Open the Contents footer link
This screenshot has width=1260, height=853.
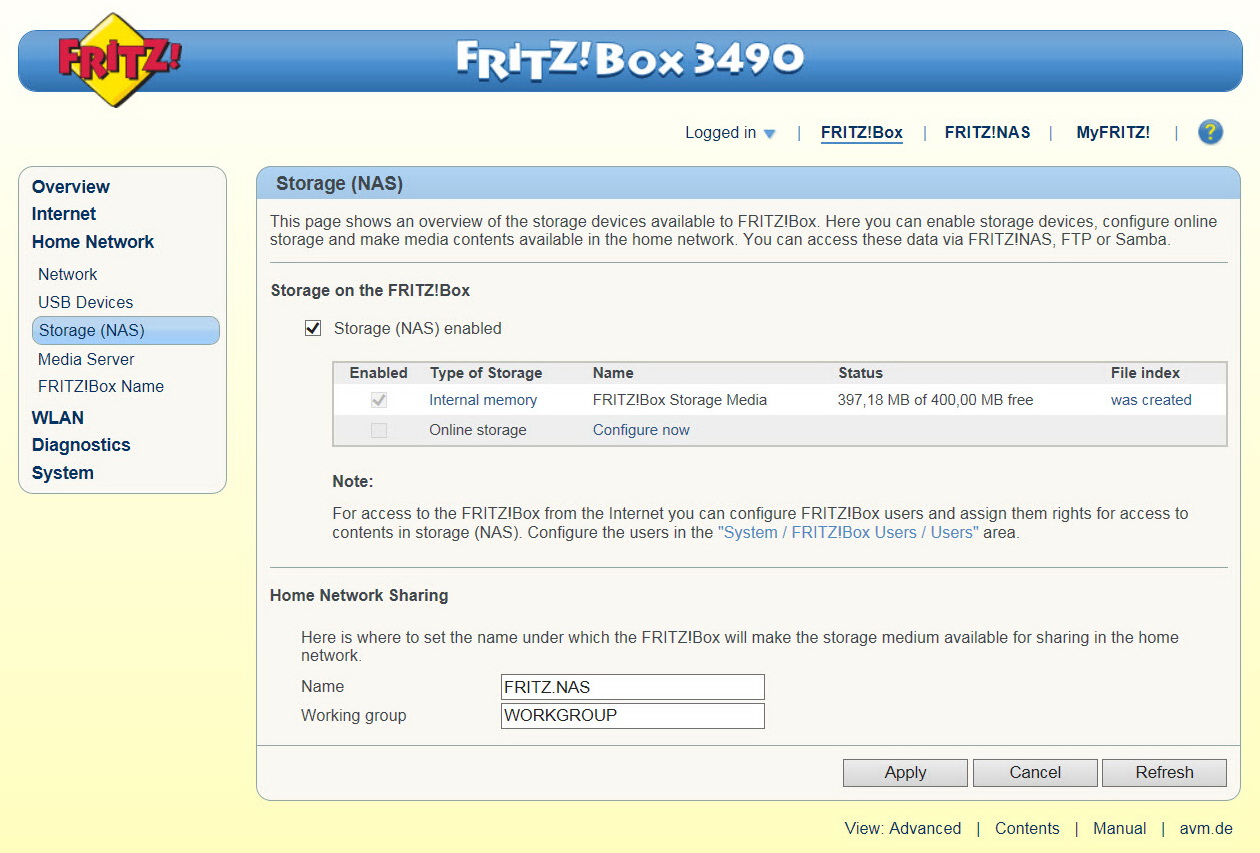(x=1027, y=829)
